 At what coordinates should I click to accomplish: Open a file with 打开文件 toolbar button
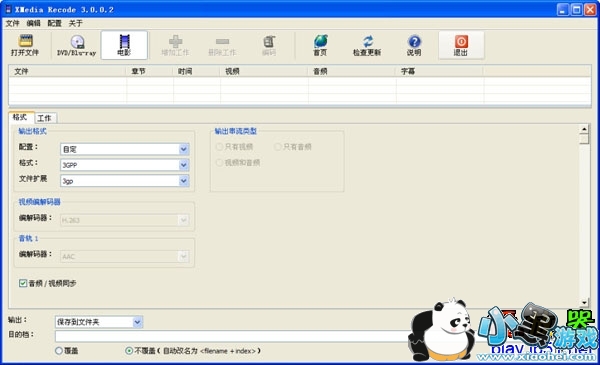pyautogui.click(x=25, y=46)
